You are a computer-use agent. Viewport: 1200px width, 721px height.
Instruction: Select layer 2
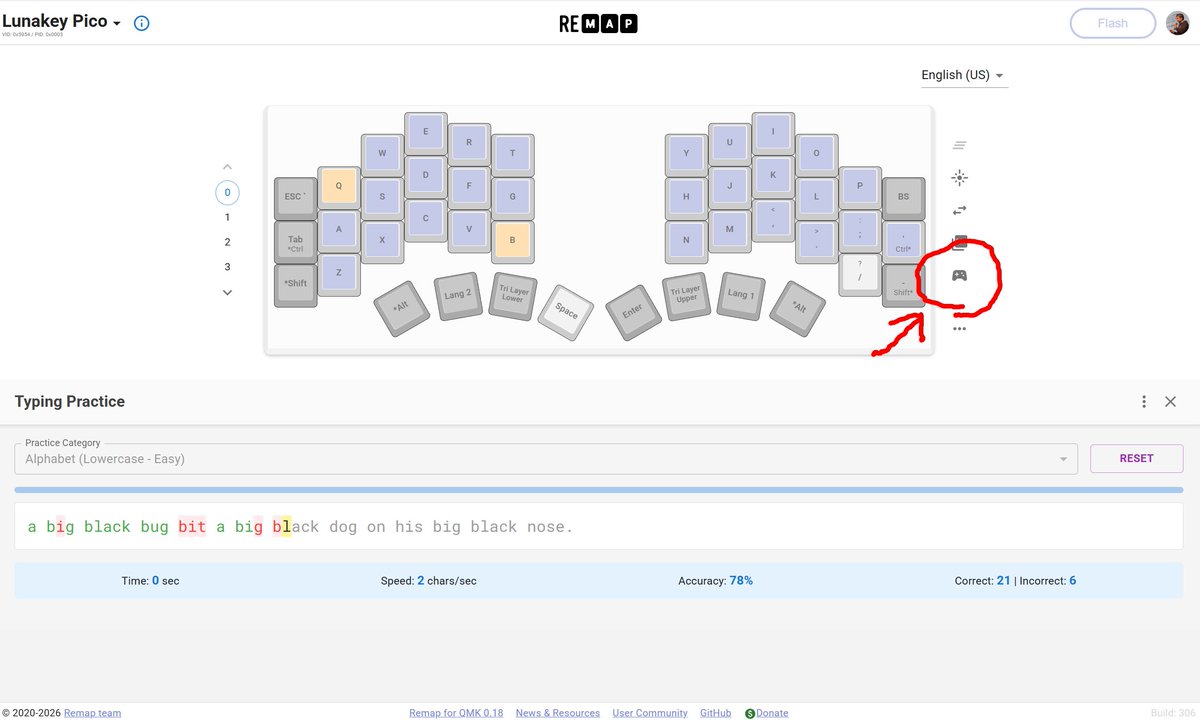tap(227, 242)
